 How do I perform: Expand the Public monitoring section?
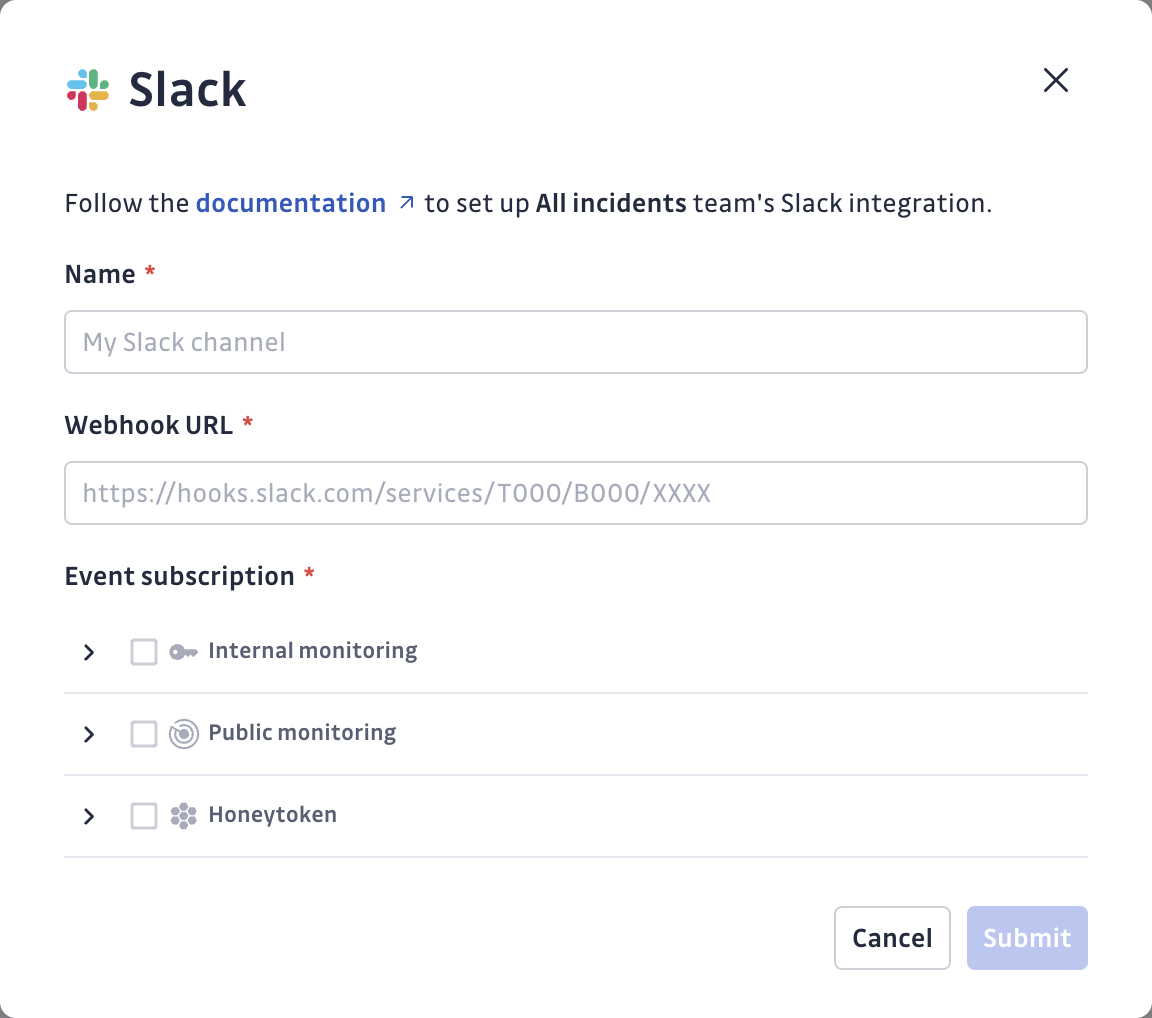[89, 734]
